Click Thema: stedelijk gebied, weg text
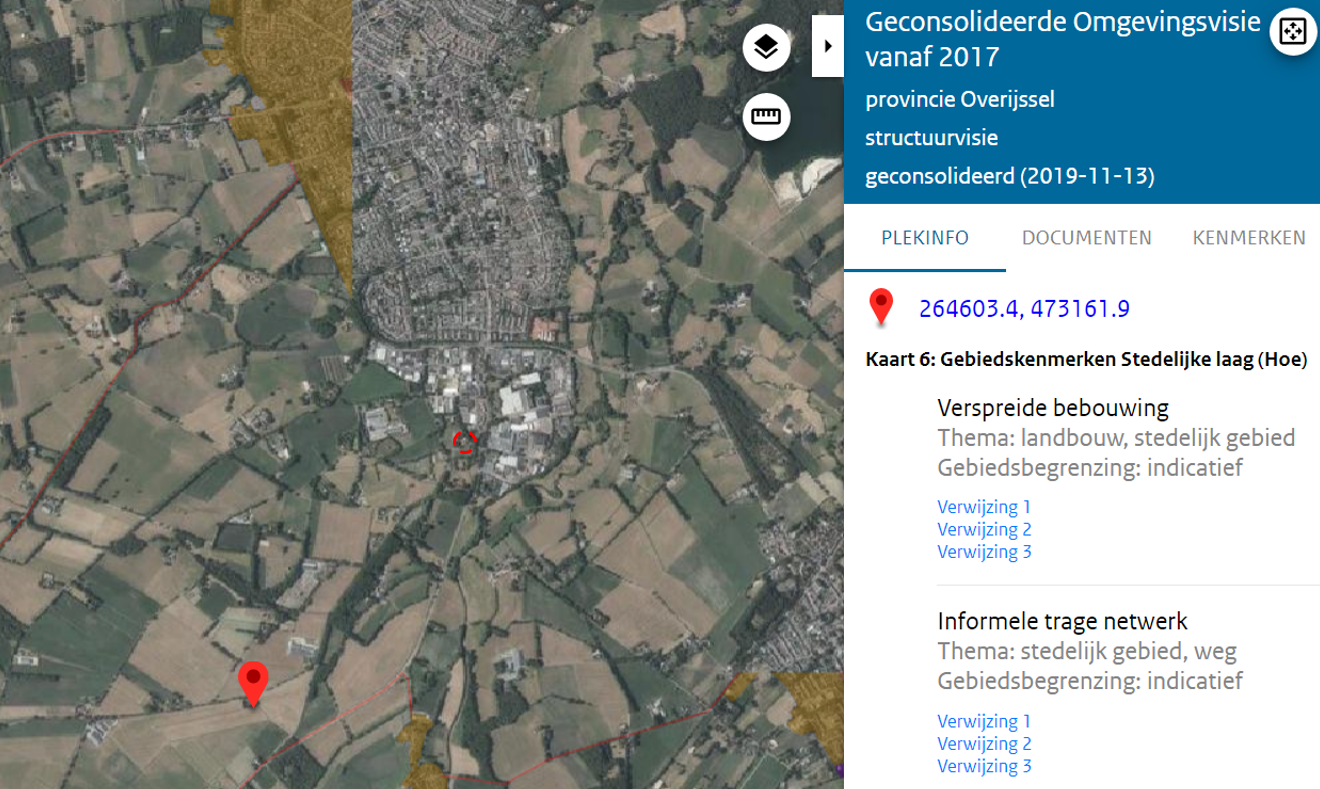 pos(1087,652)
